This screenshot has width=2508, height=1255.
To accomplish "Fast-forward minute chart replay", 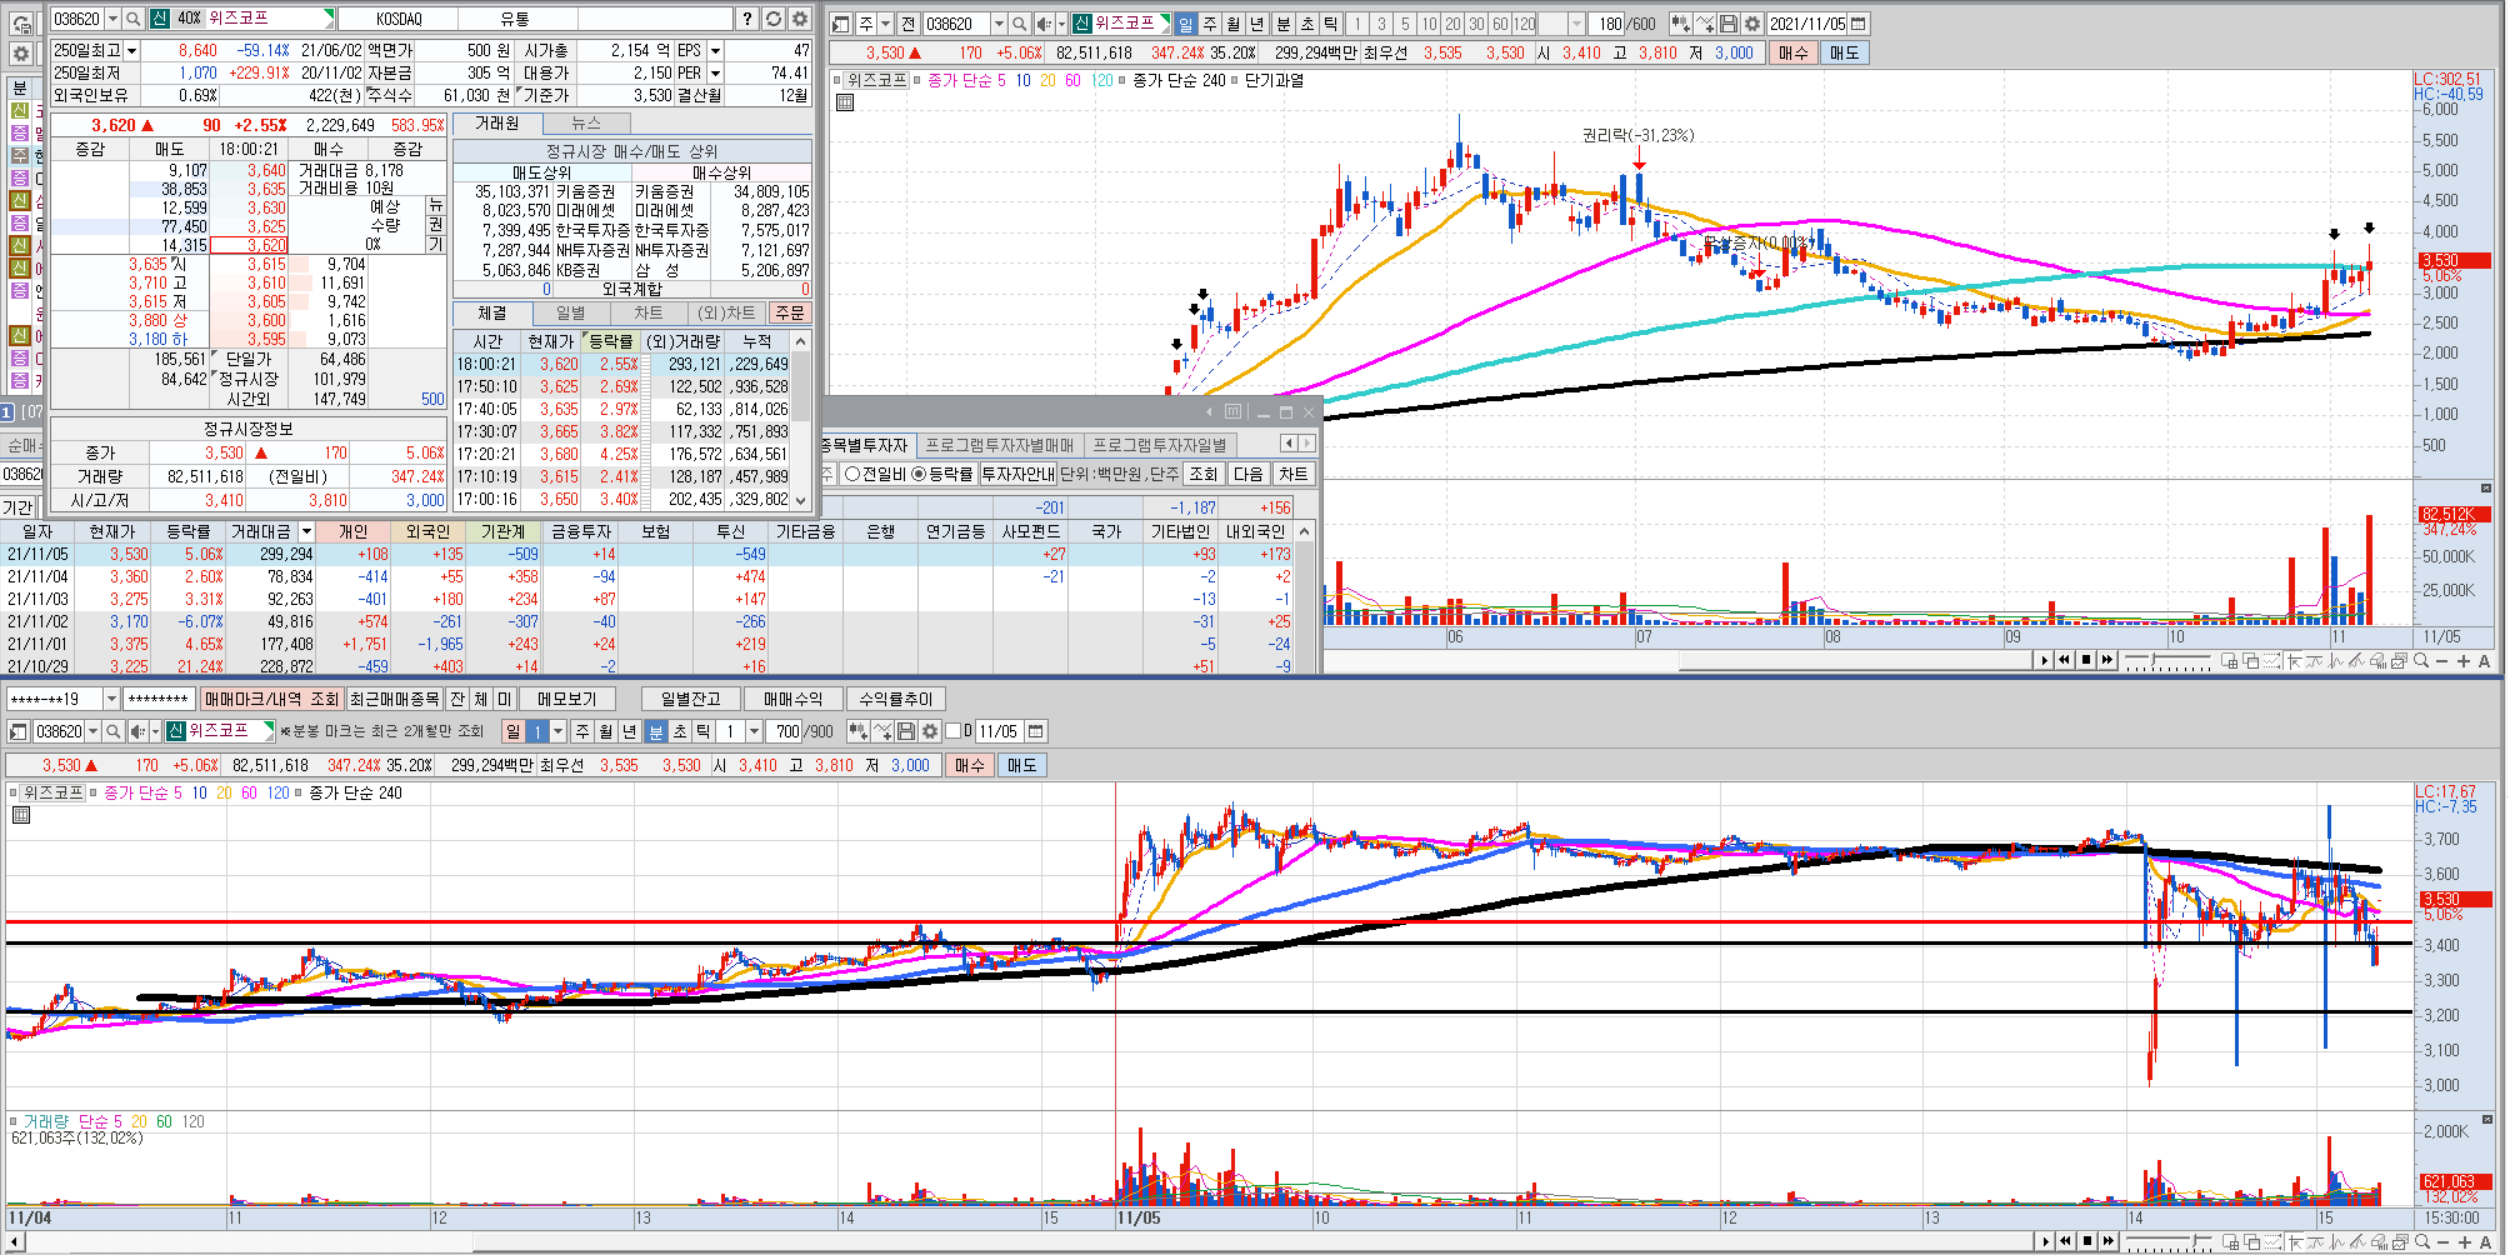I will pos(2108,1241).
